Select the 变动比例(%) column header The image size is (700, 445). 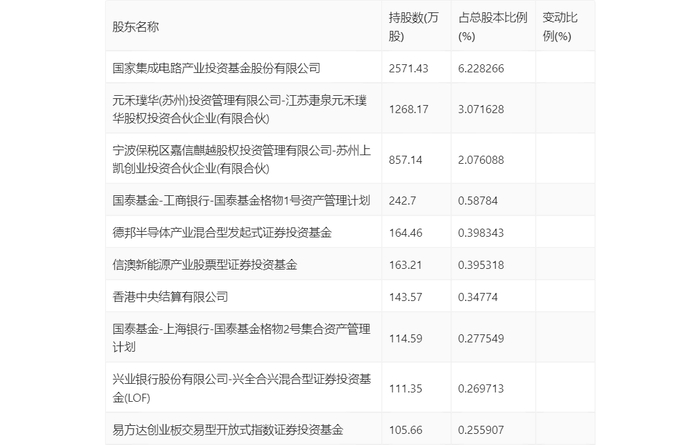tap(560, 27)
